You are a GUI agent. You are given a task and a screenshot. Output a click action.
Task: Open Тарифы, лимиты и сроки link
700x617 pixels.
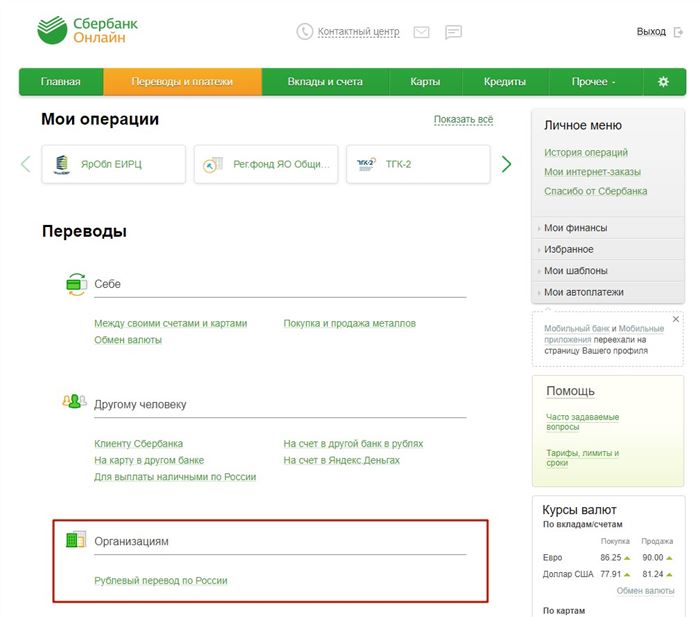tap(583, 458)
